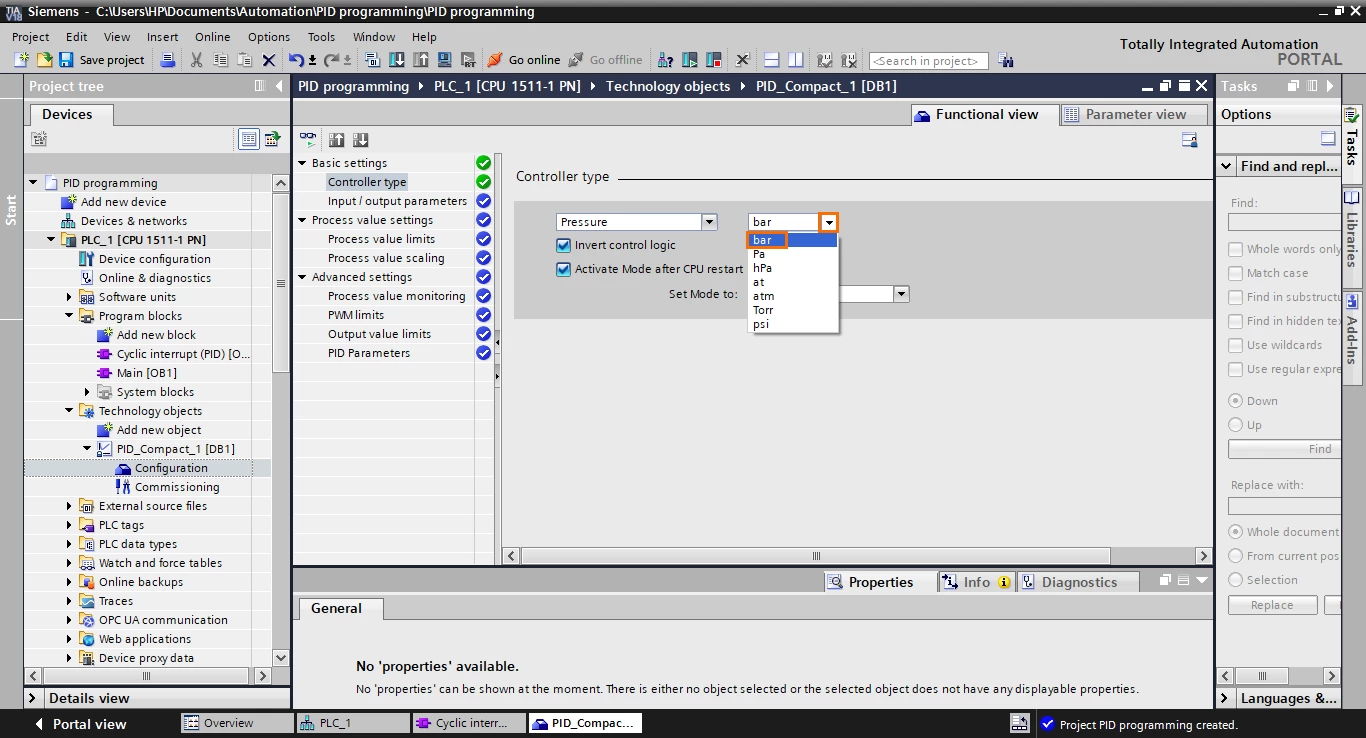
Task: Enable the Match case checkbox
Action: coord(1236,273)
